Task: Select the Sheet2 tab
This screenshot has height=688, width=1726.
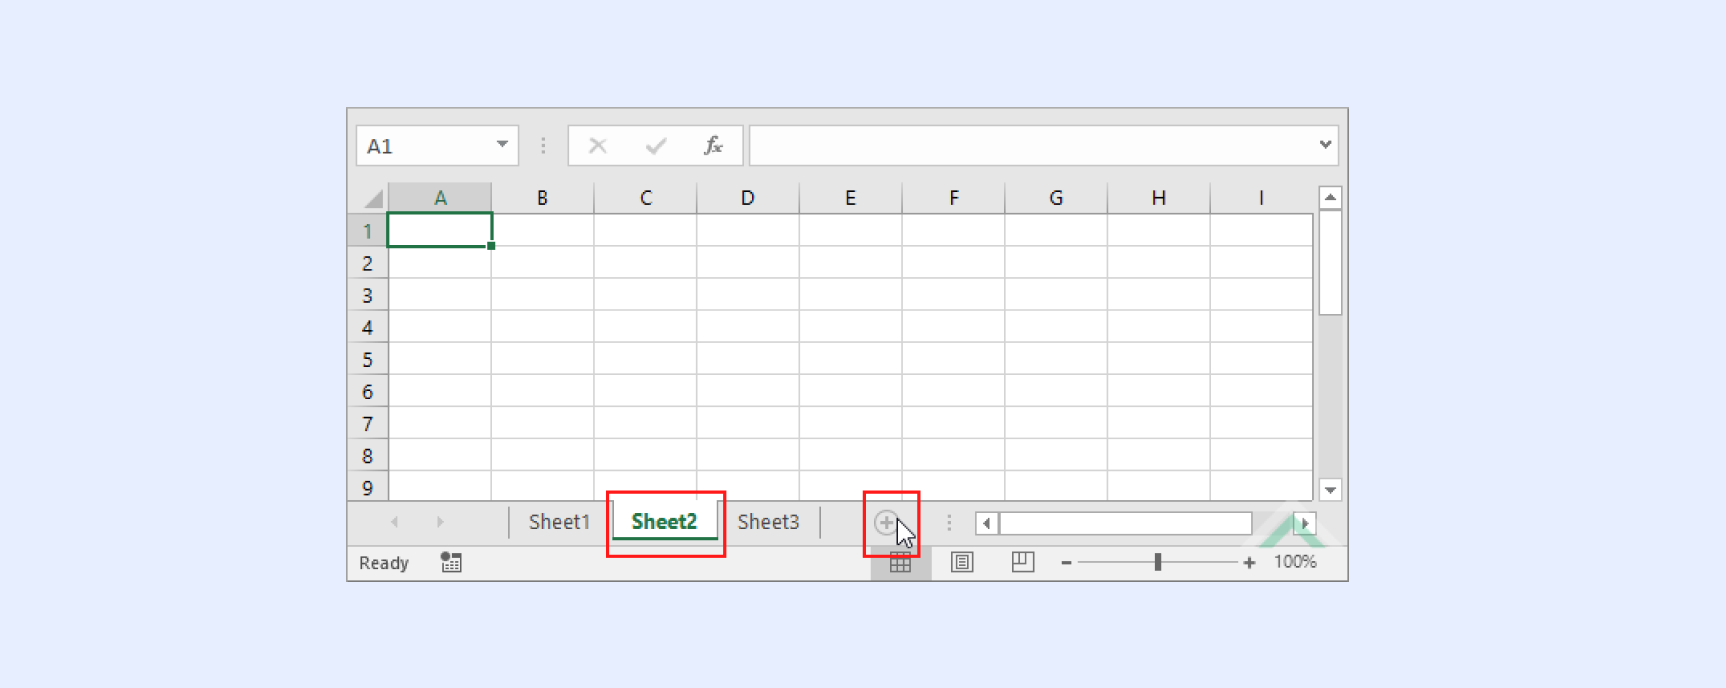Action: pyautogui.click(x=664, y=522)
